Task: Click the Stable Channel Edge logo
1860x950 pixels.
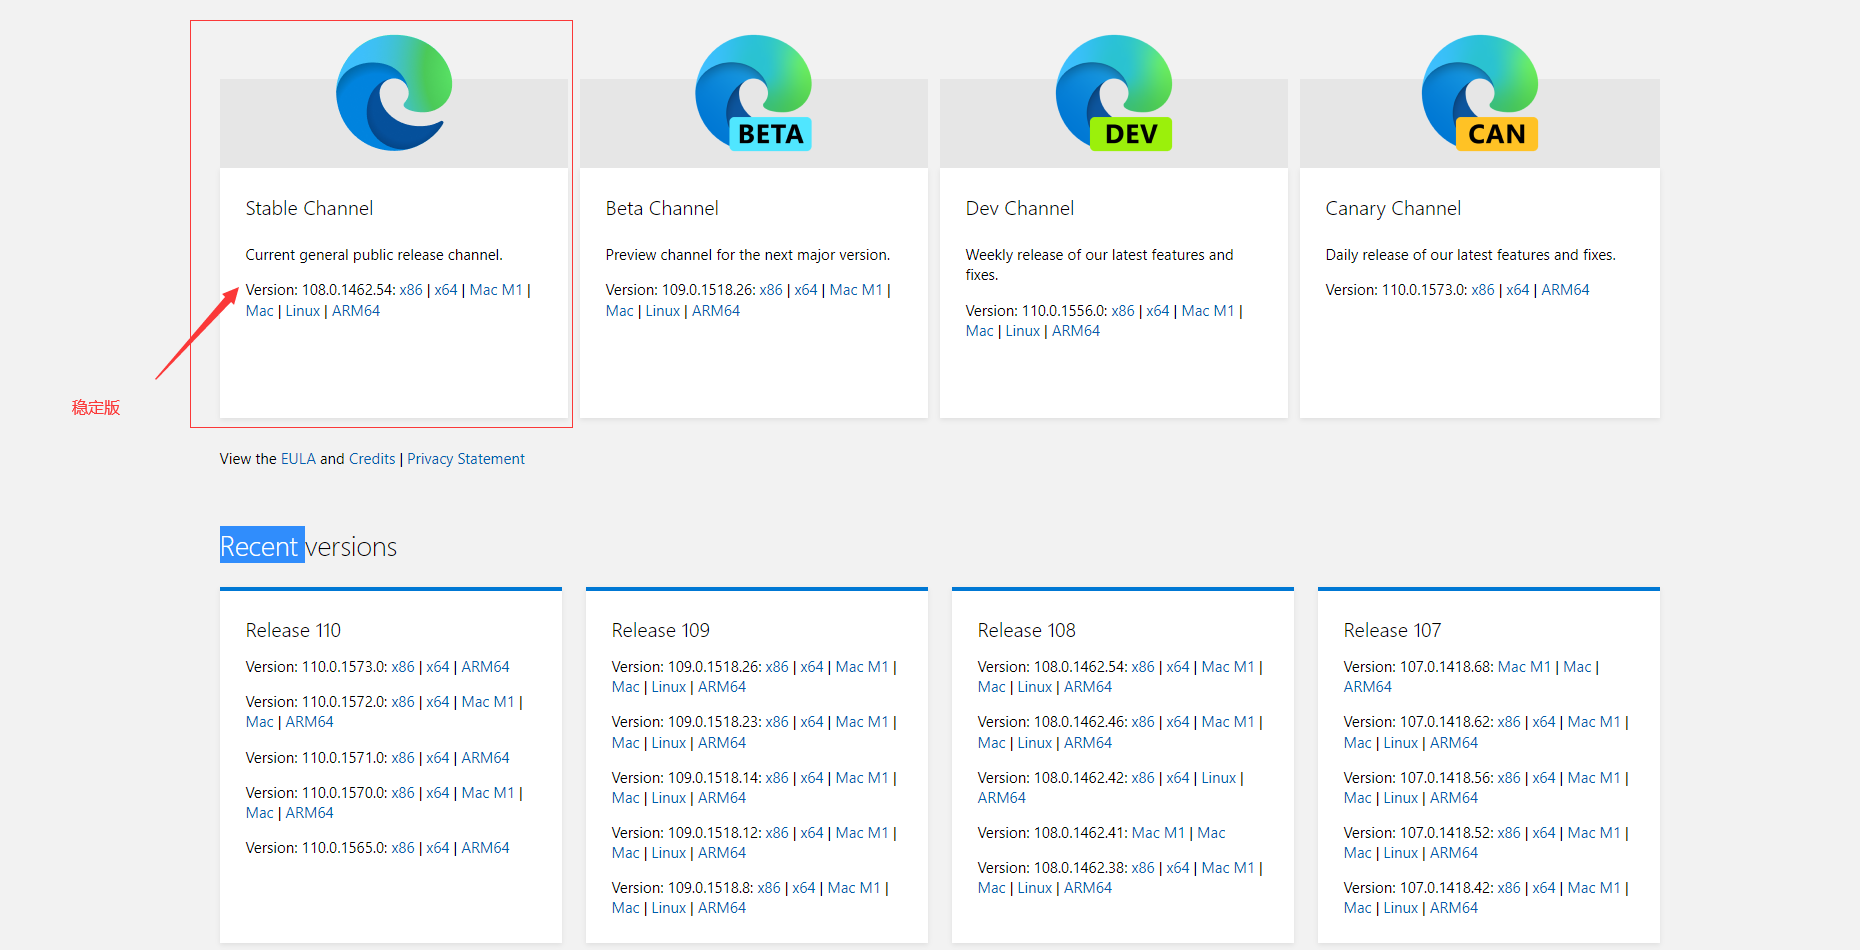Action: click(x=394, y=93)
